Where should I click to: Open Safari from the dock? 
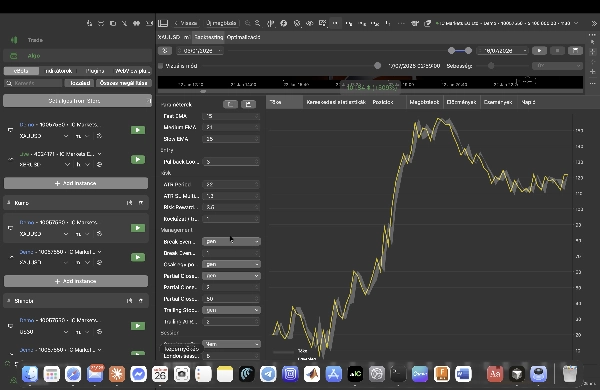pyautogui.click(x=73, y=374)
